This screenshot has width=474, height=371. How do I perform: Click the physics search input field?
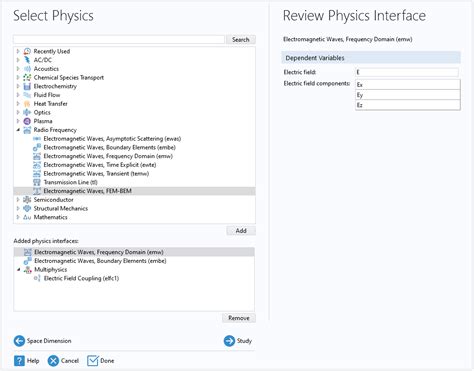coord(119,39)
